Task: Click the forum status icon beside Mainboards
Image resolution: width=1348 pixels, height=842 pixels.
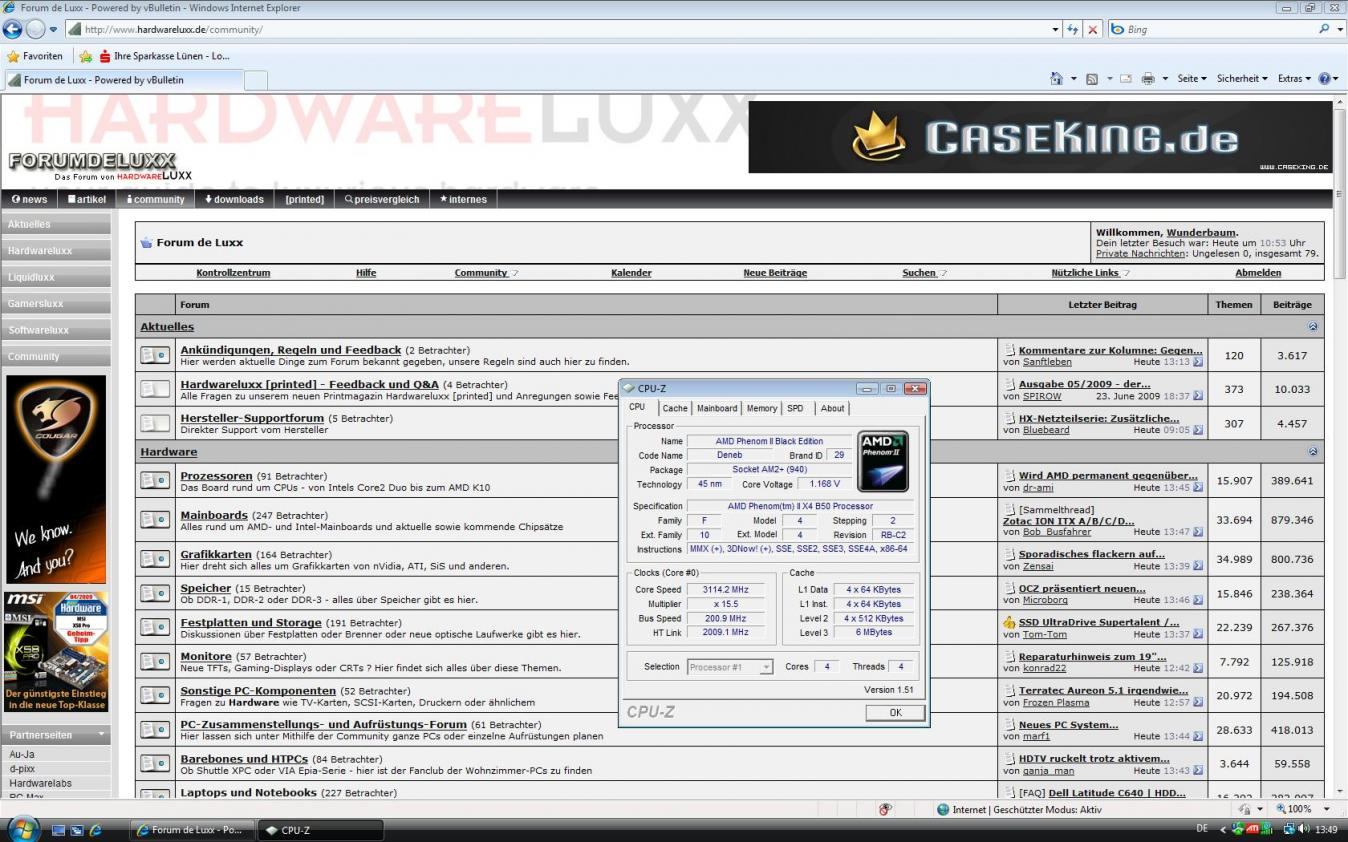Action: pyautogui.click(x=155, y=519)
